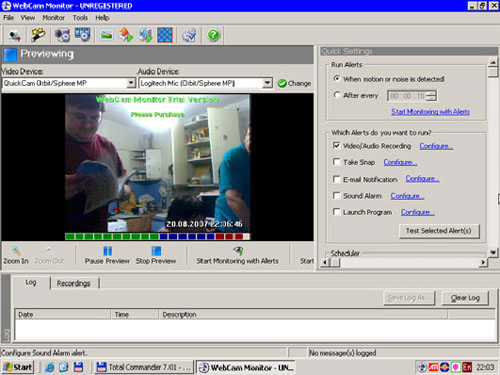The image size is (500, 375).
Task: Enable E-mail Notification checkbox
Action: (x=336, y=179)
